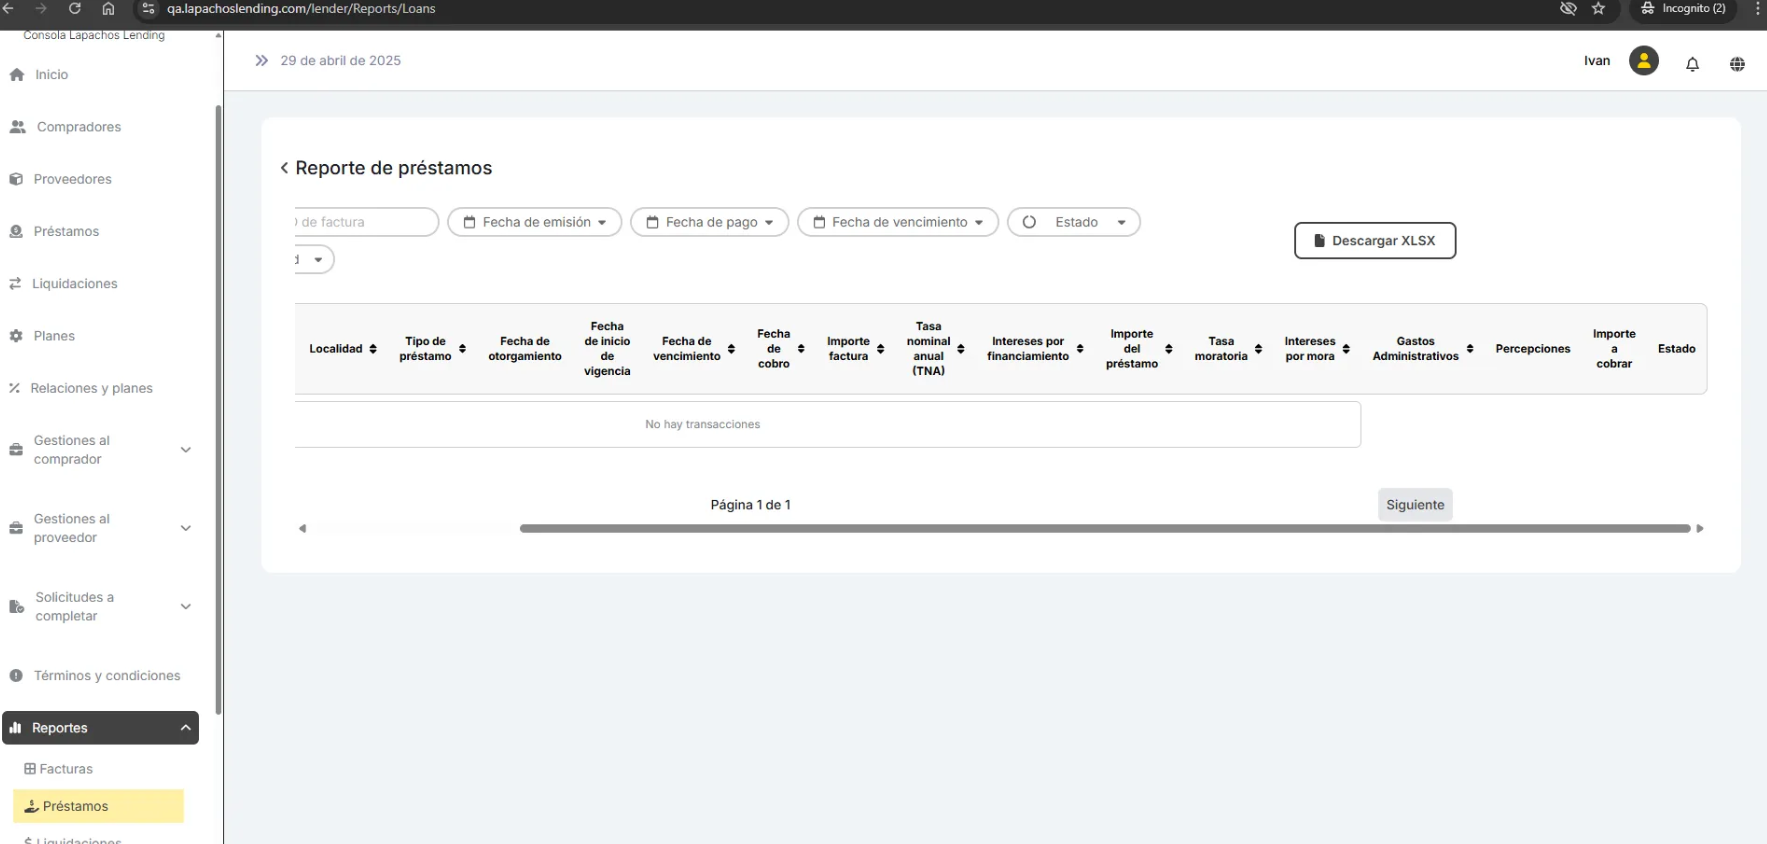Viewport: 1767px width, 844px height.
Task: Select Facturas under Reportes
Action: [x=66, y=769]
